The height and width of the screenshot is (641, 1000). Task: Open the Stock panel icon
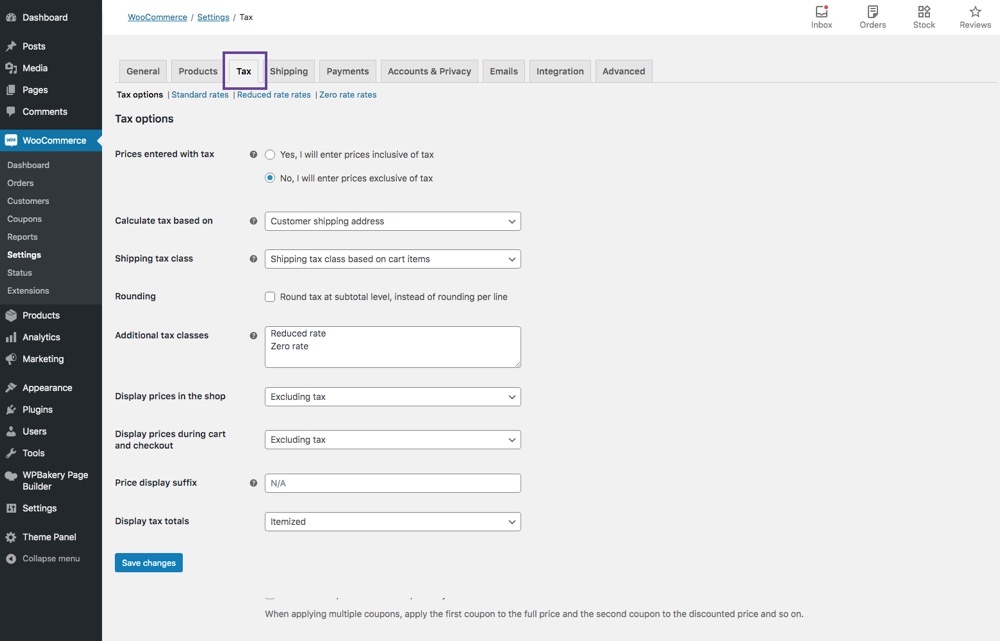pyautogui.click(x=924, y=13)
